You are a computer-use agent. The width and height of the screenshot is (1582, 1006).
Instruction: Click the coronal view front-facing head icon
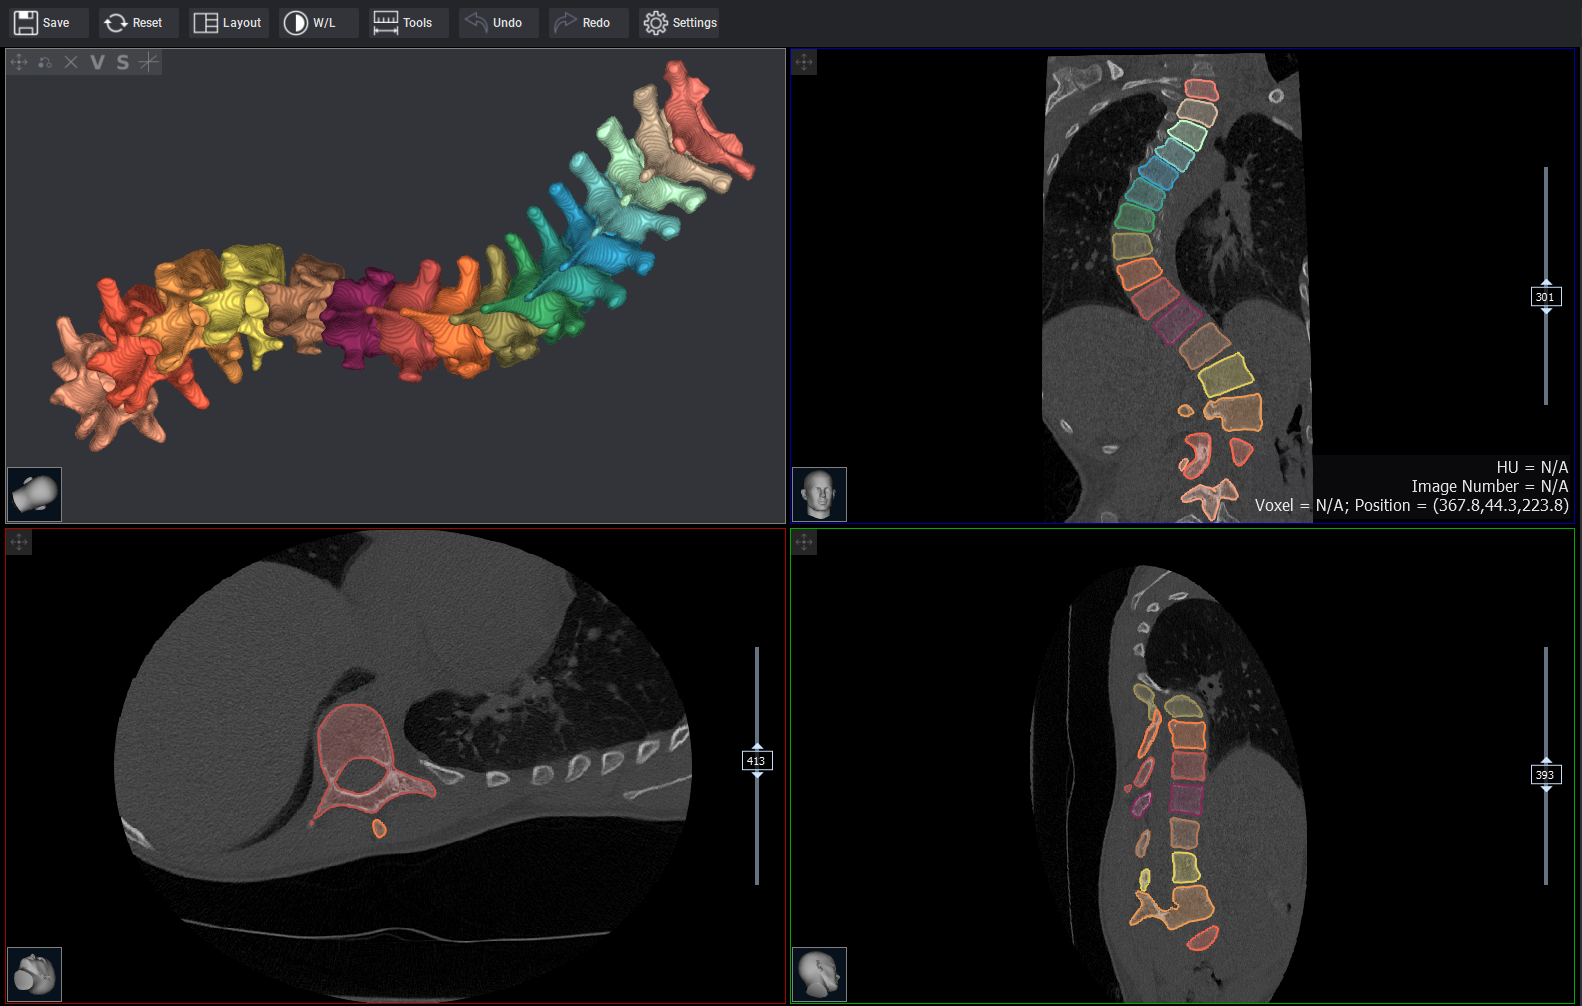click(819, 494)
